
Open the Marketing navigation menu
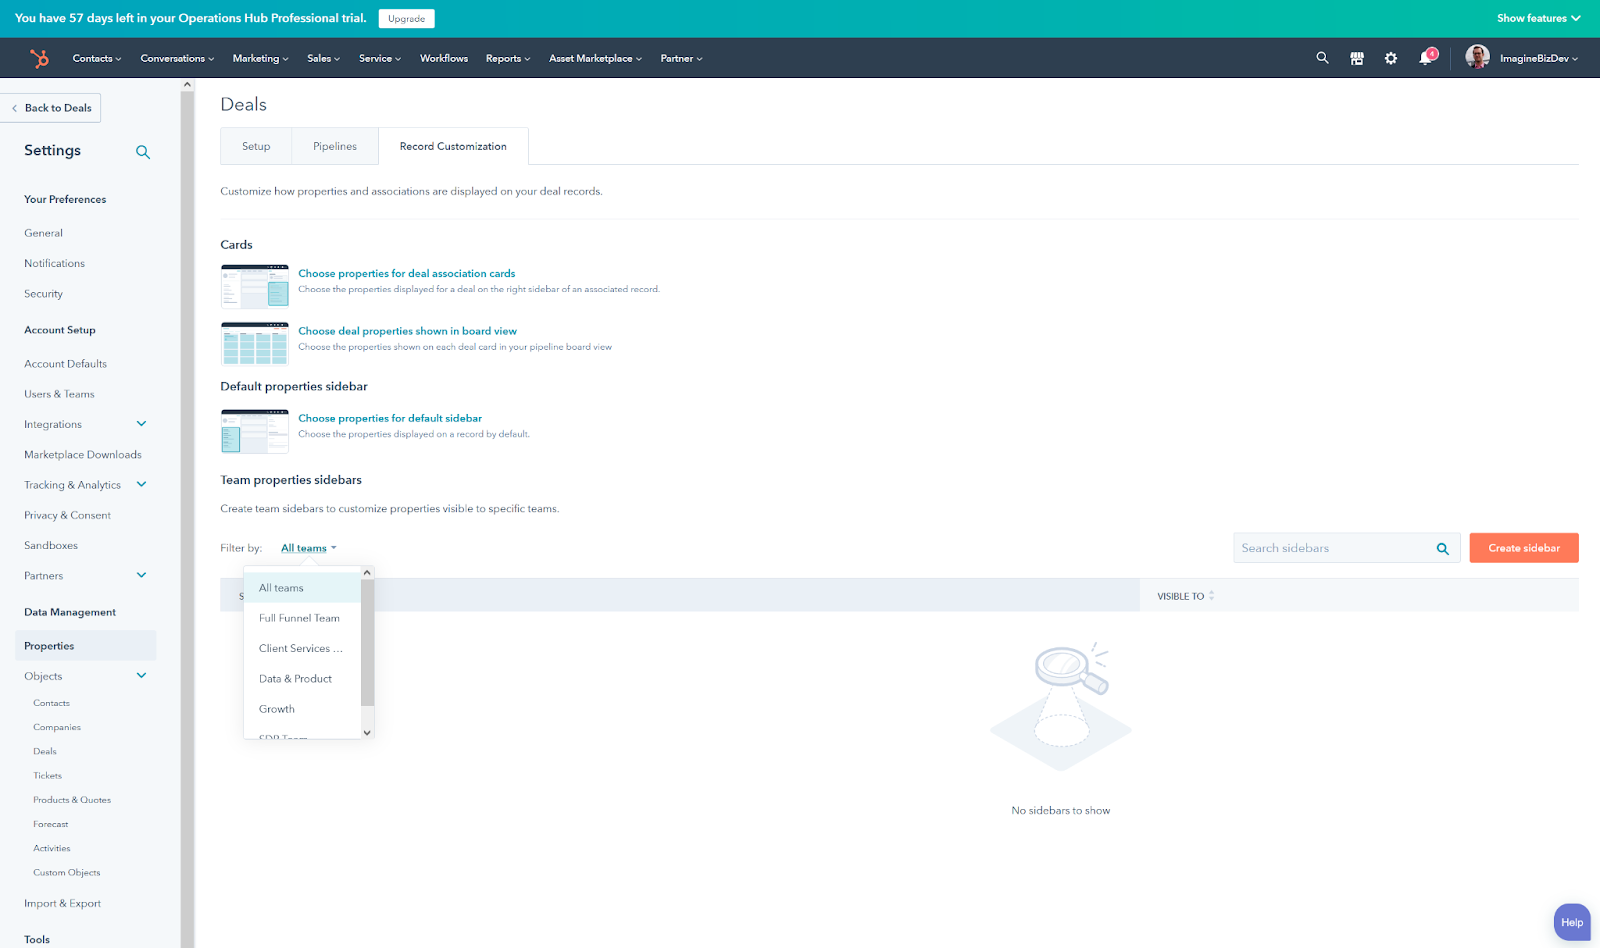point(260,58)
